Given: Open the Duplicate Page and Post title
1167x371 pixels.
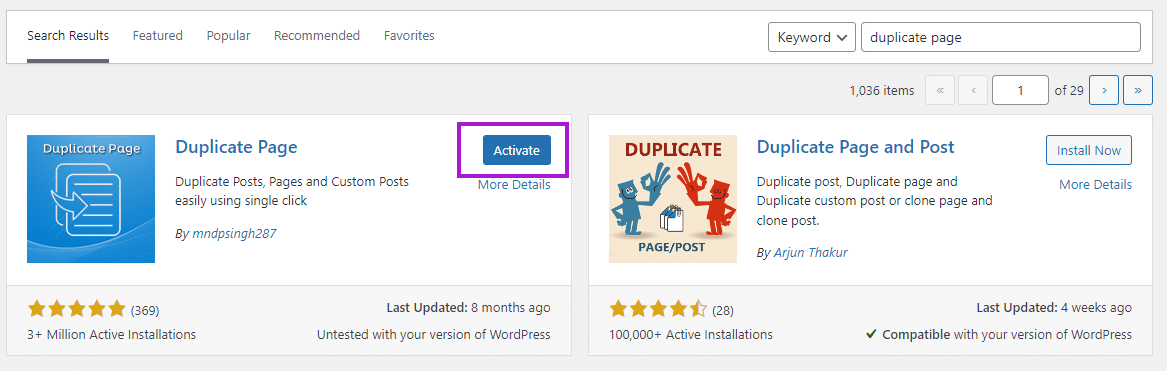Looking at the screenshot, I should (855, 147).
